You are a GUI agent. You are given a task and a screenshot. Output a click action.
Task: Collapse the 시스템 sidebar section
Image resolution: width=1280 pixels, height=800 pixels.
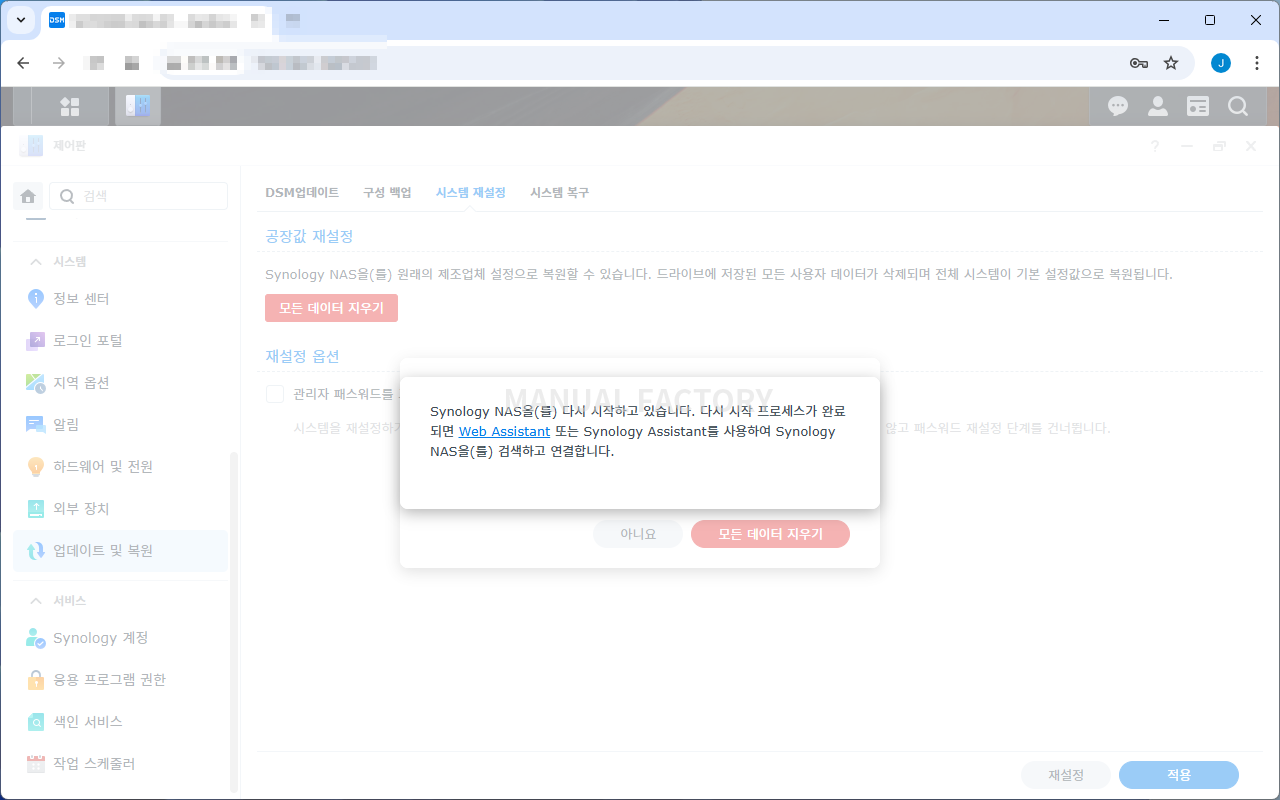click(x=35, y=261)
